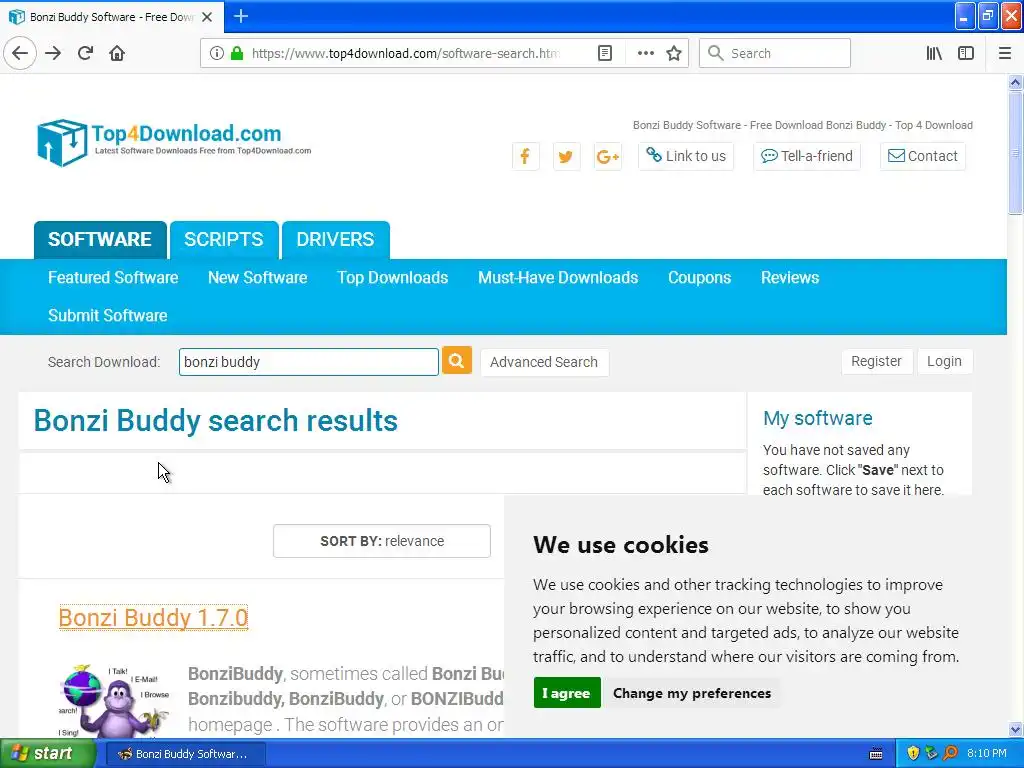Click the orange magnifier tray icon

950,754
